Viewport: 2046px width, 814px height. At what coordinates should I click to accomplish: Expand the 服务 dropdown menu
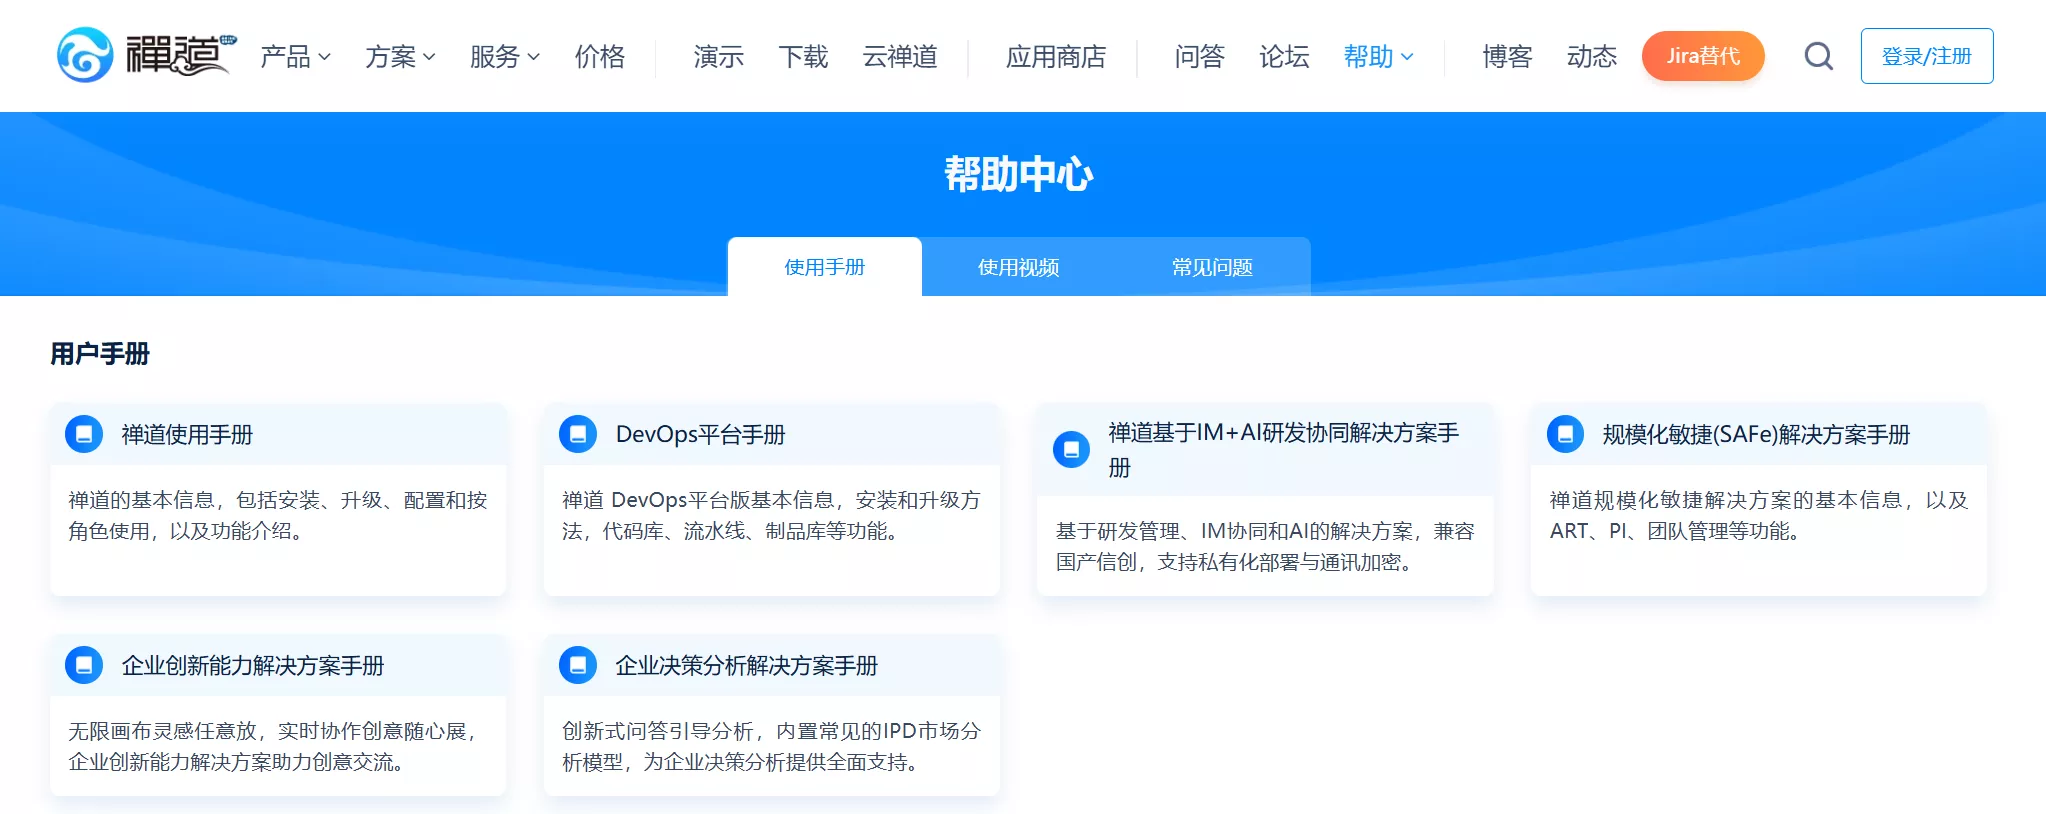(505, 56)
